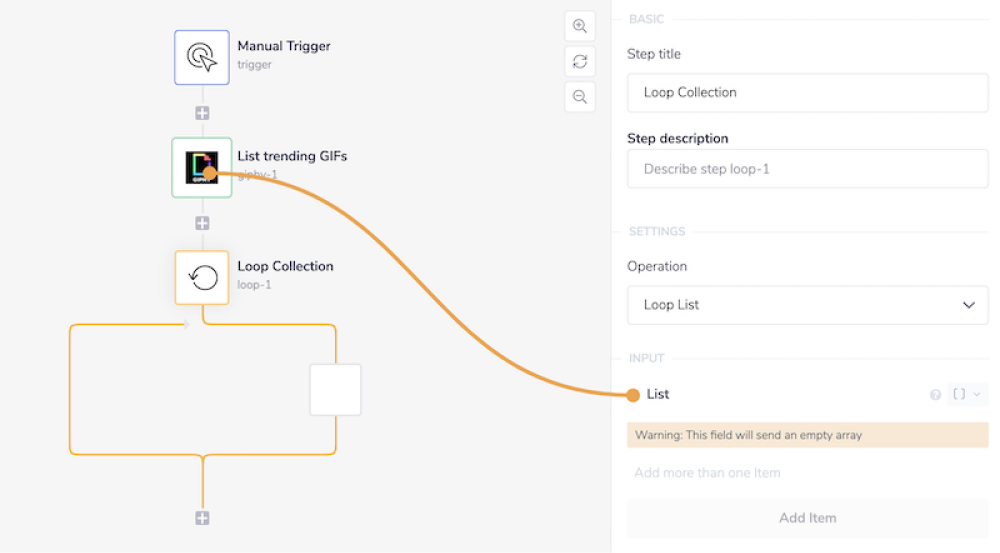
Task: Open the Operation Loop List dropdown
Action: coord(807,305)
